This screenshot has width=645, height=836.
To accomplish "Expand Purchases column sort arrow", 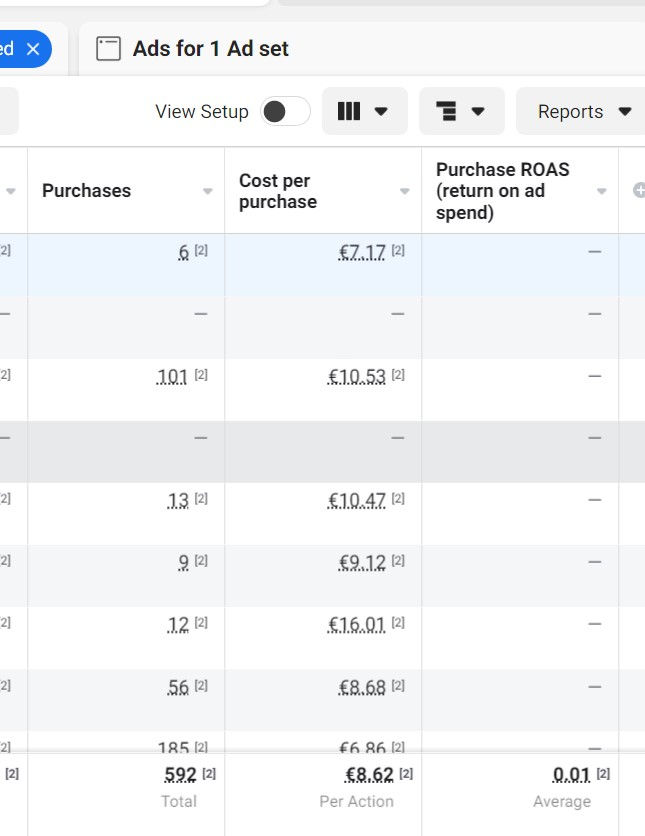I will [208, 191].
